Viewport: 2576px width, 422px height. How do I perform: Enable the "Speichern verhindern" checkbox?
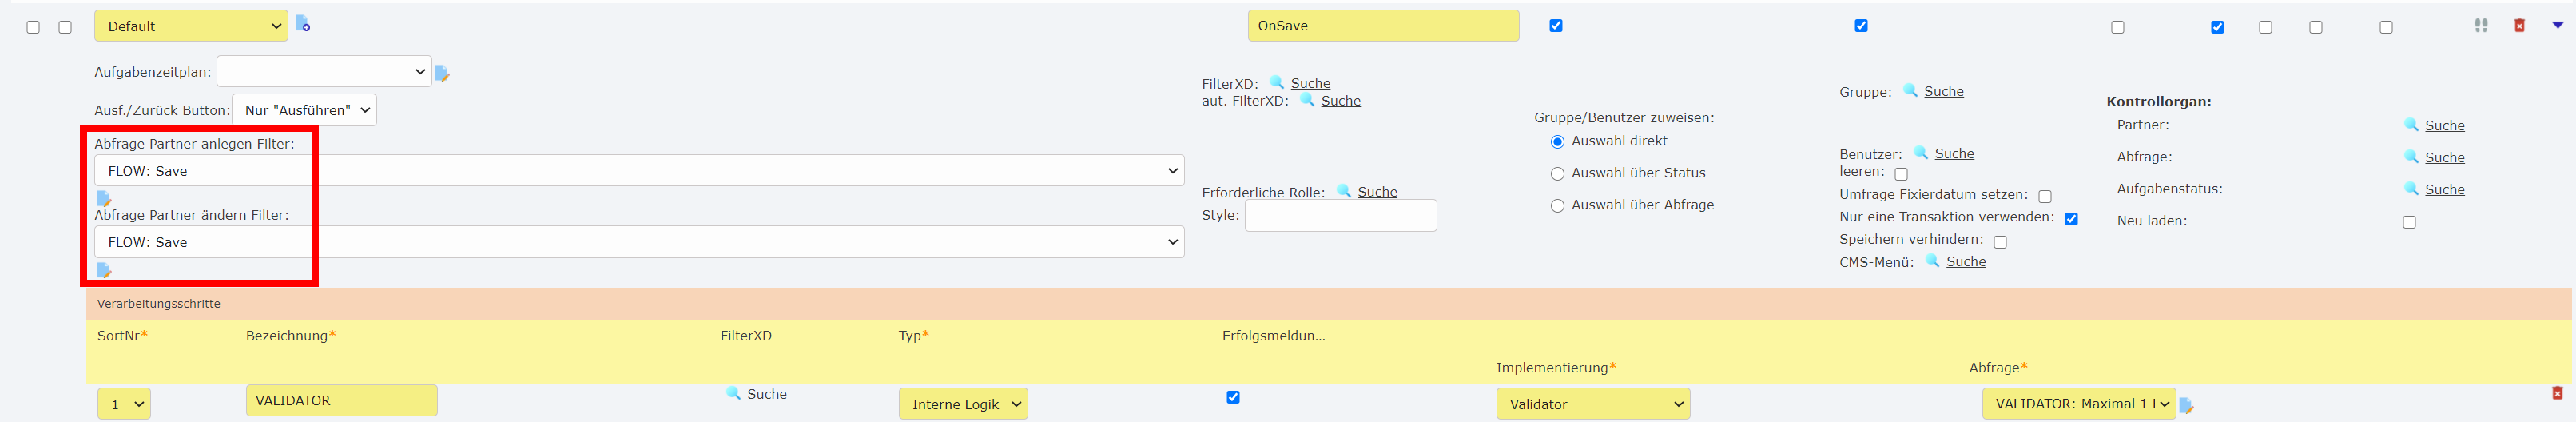coord(2000,242)
